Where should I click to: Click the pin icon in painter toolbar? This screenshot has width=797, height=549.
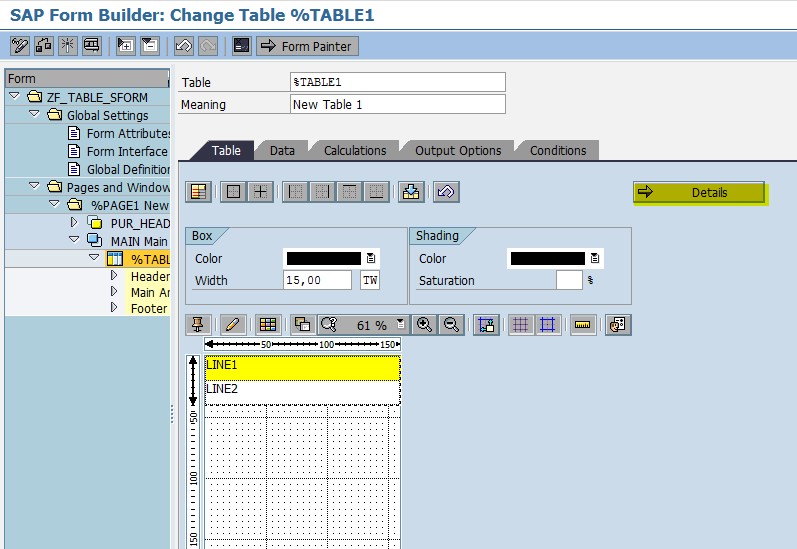pyautogui.click(x=198, y=324)
